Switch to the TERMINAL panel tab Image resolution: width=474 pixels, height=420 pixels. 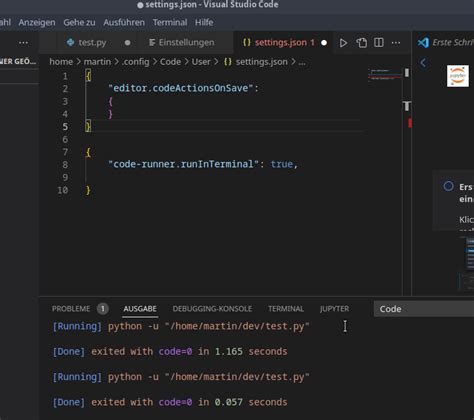click(286, 309)
